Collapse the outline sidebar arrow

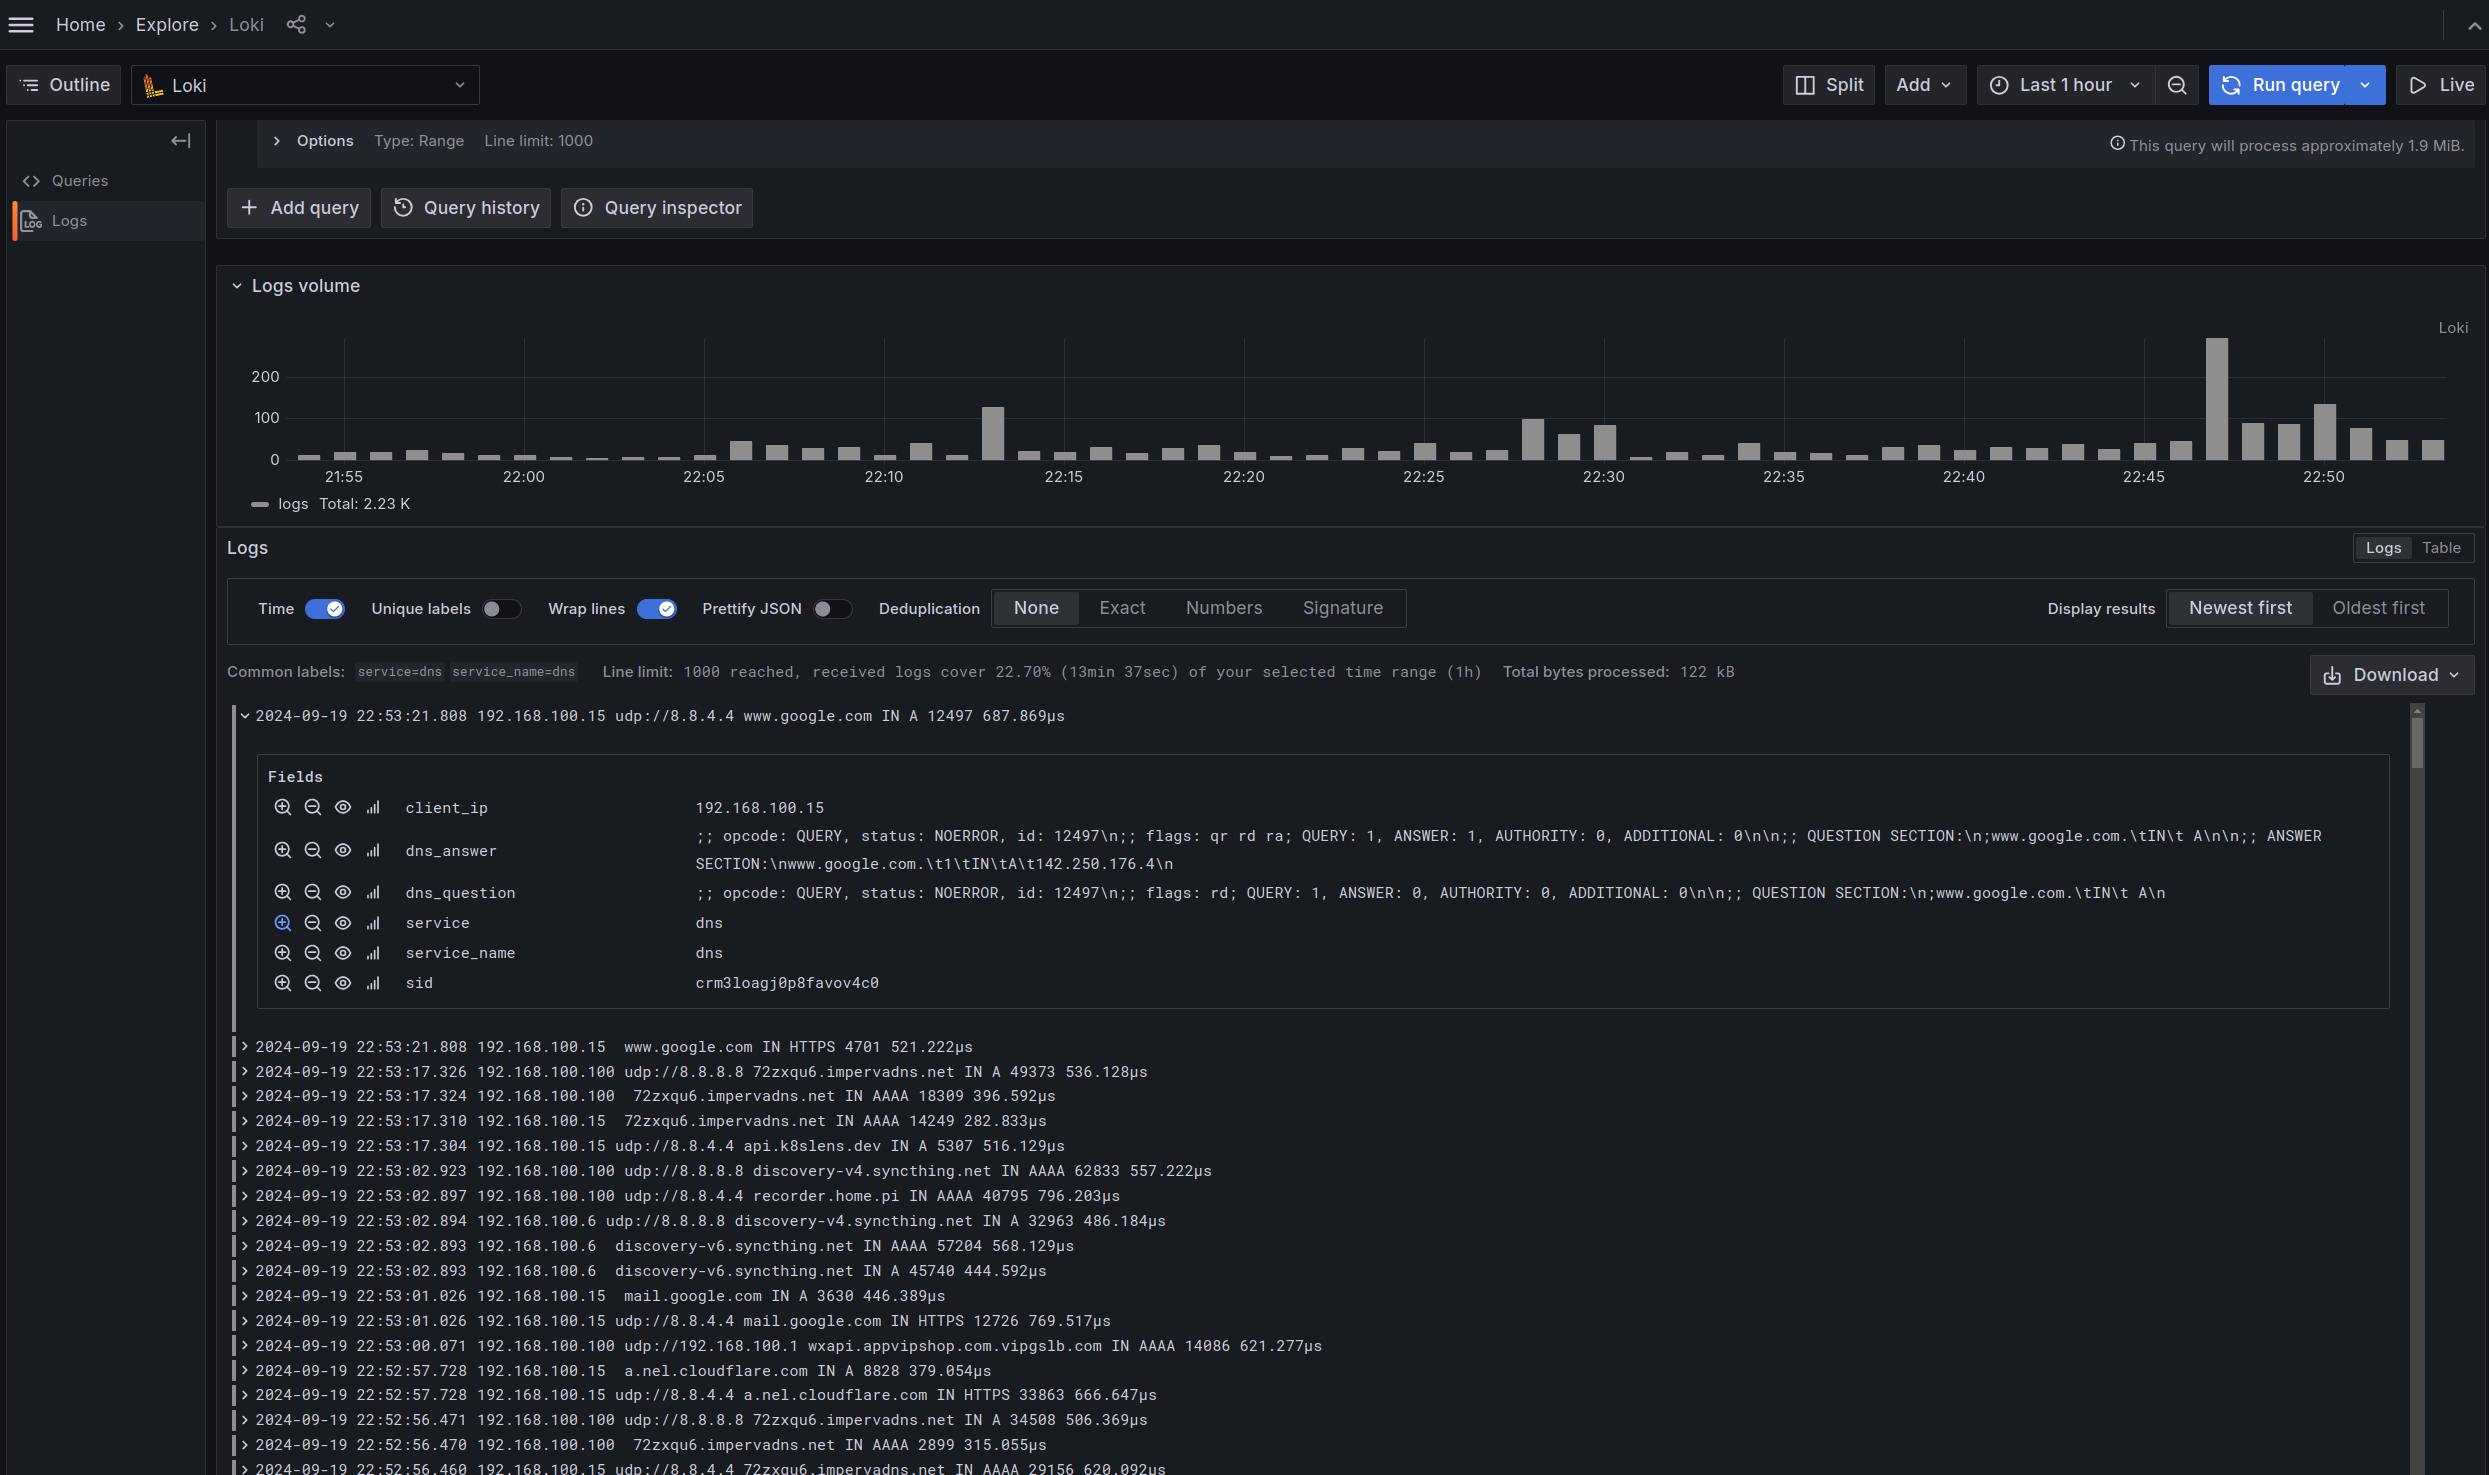pyautogui.click(x=181, y=141)
